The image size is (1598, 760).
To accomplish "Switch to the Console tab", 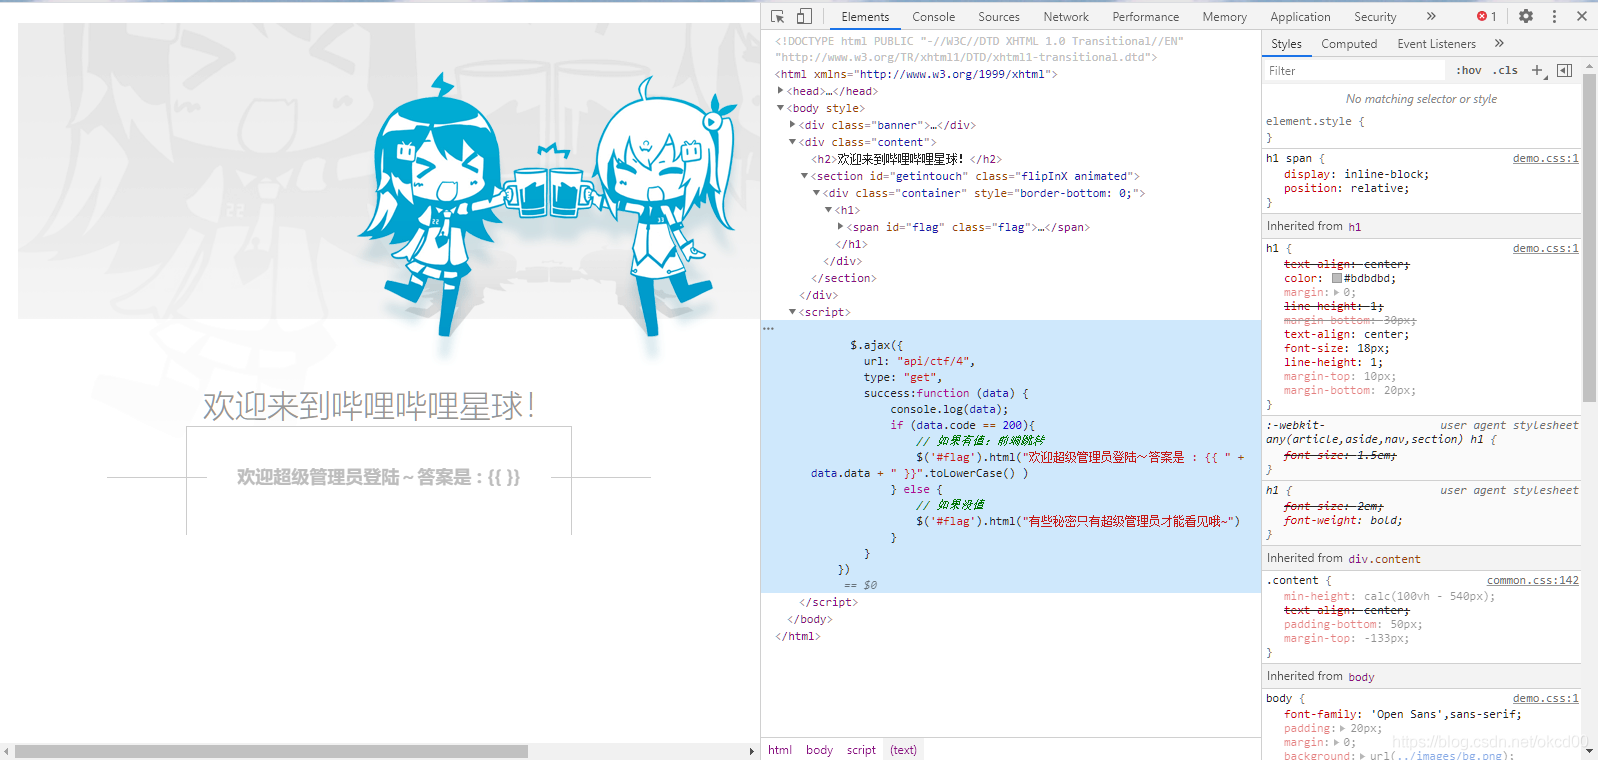I will point(934,17).
